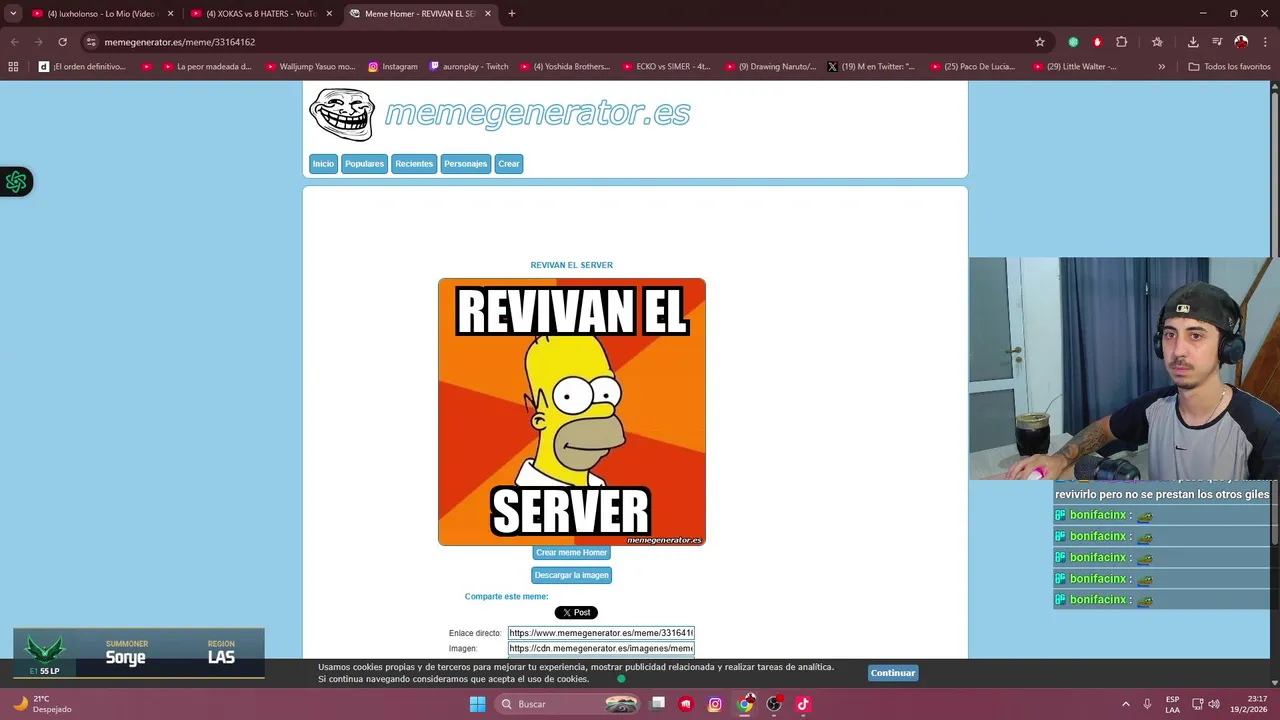
Task: Close the XOKAS vs 8 HATERS tab
Action: tap(329, 14)
